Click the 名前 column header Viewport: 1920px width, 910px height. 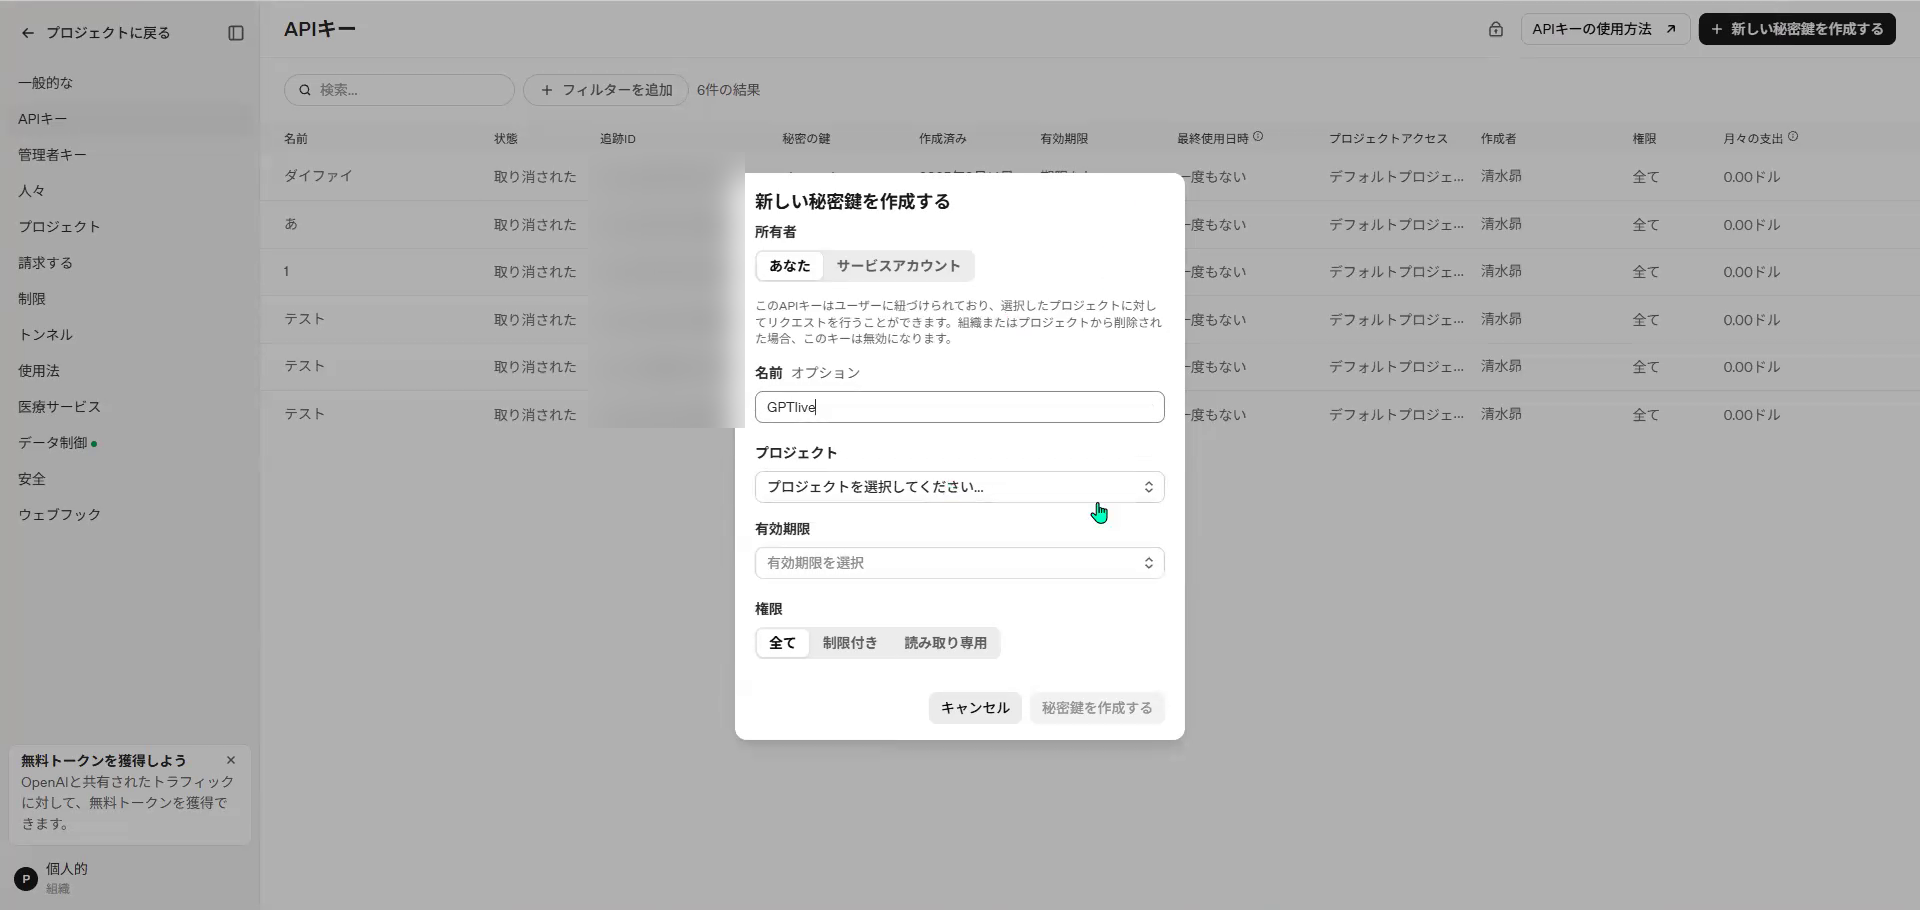pyautogui.click(x=296, y=139)
